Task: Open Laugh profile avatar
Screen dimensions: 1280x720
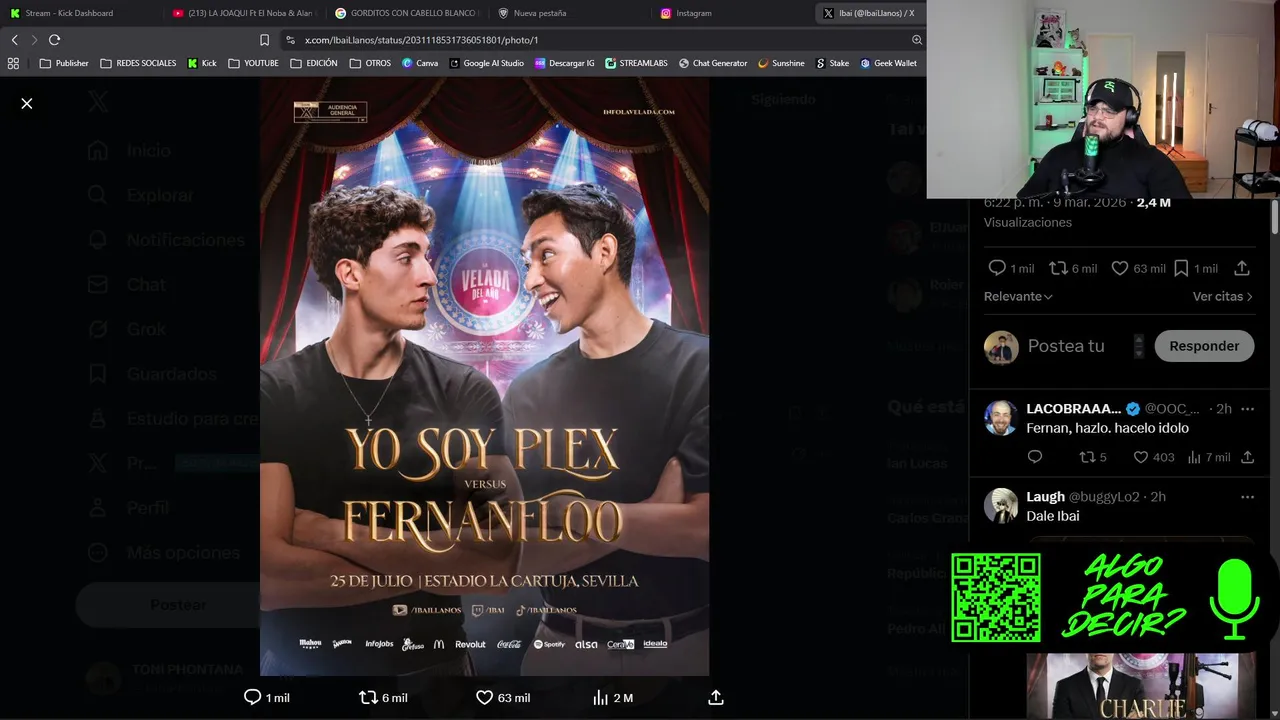Action: [1001, 506]
